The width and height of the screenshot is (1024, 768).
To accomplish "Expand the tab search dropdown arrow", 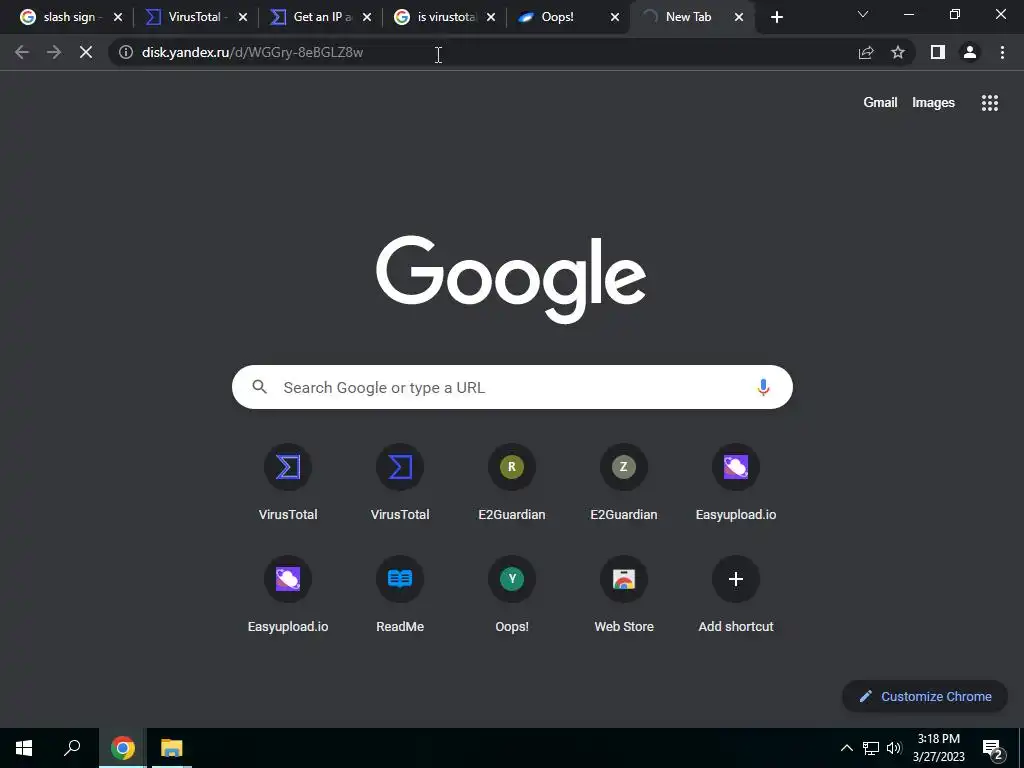I will tap(863, 14).
